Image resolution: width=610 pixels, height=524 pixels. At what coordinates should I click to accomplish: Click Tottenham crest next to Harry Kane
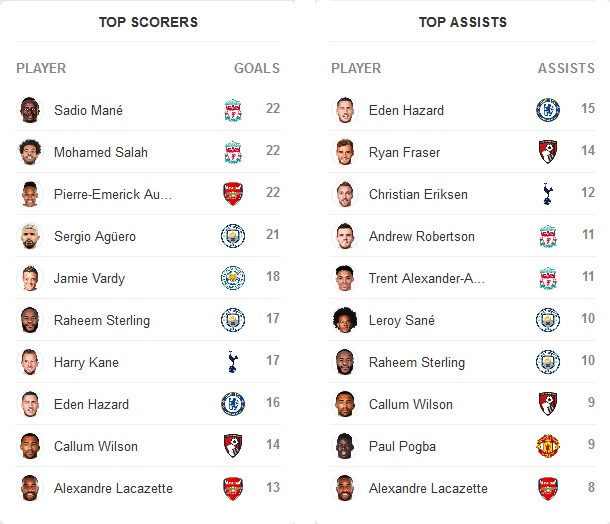point(233,363)
